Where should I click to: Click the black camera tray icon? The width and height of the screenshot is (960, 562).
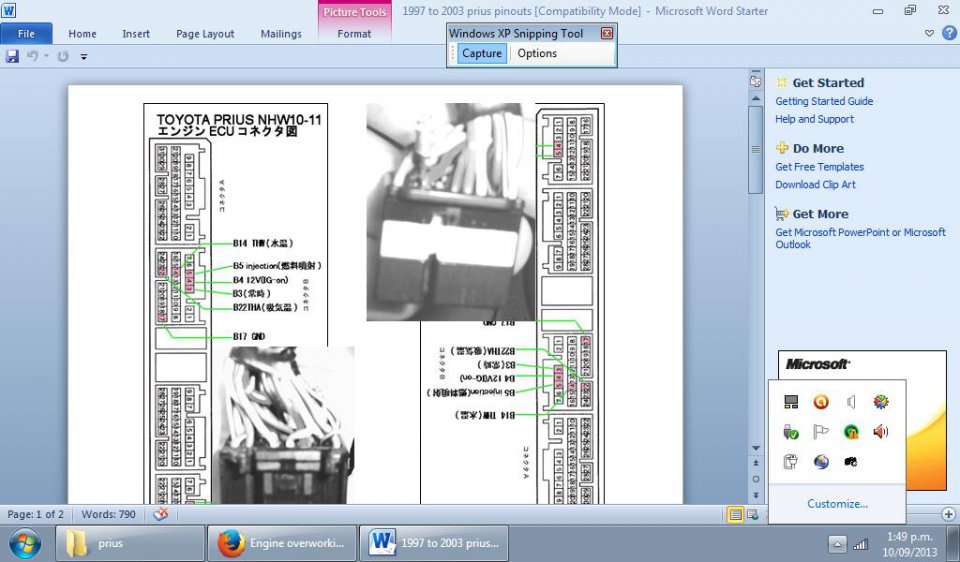[x=851, y=462]
